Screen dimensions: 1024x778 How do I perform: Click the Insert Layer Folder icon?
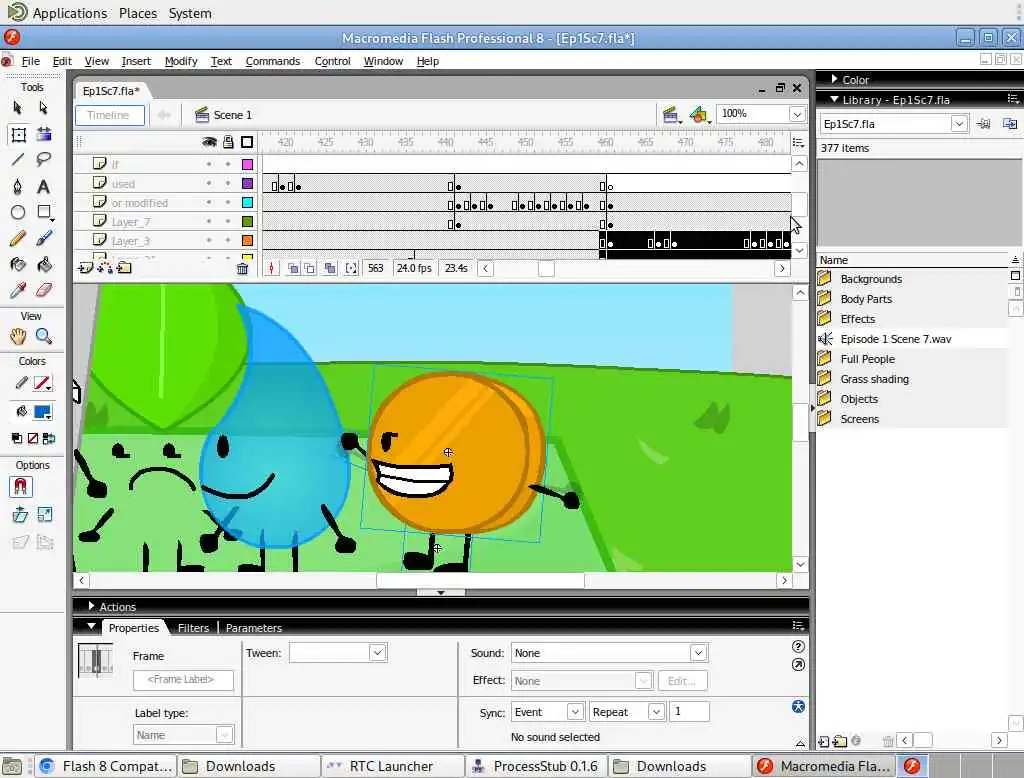pyautogui.click(x=124, y=268)
